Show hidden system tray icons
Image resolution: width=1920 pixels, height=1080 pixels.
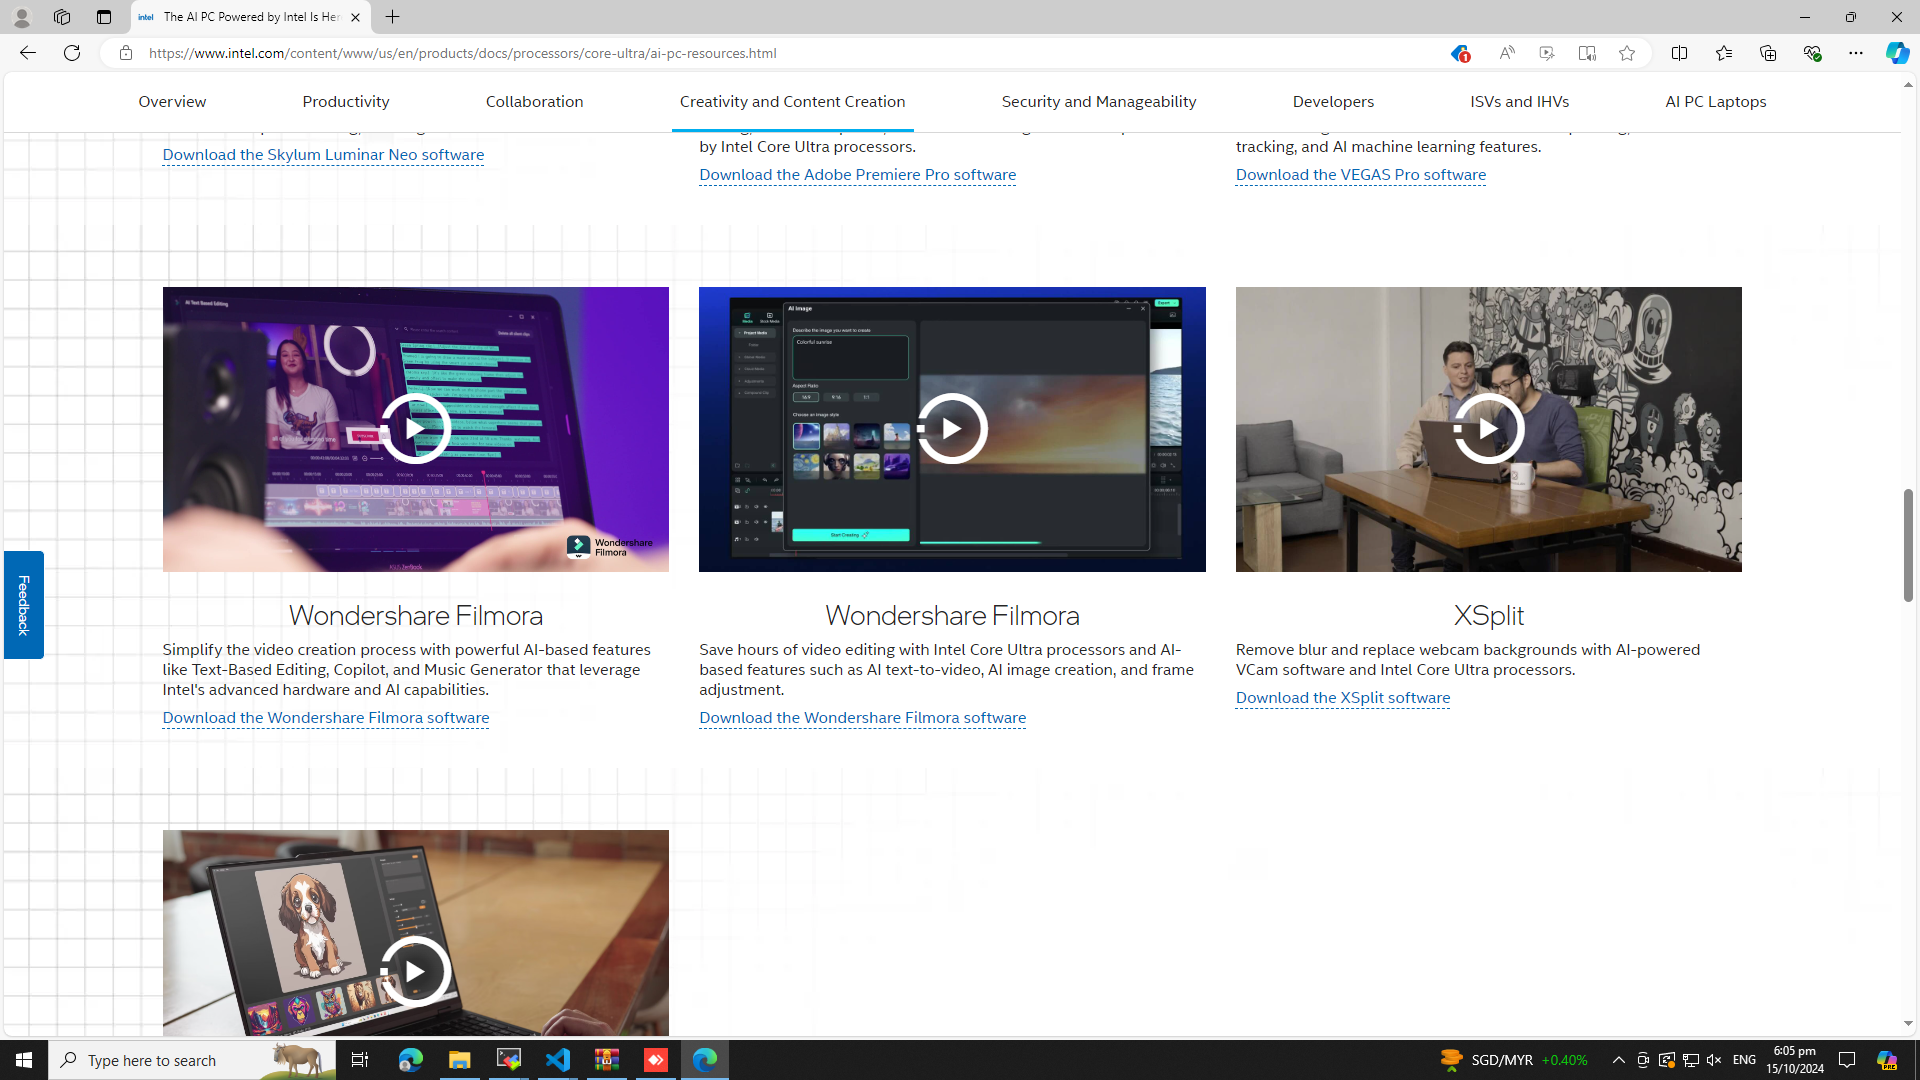tap(1618, 1060)
